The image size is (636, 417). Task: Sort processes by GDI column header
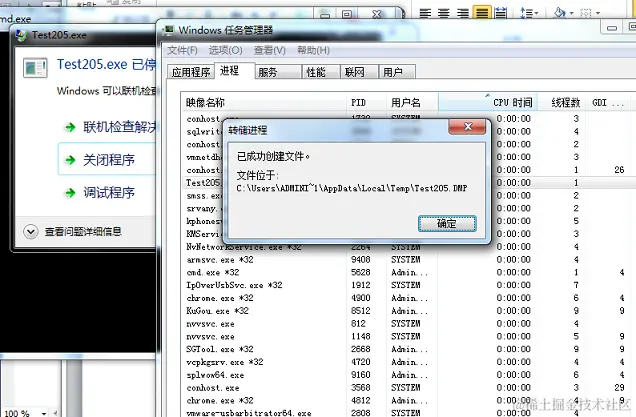tap(609, 102)
